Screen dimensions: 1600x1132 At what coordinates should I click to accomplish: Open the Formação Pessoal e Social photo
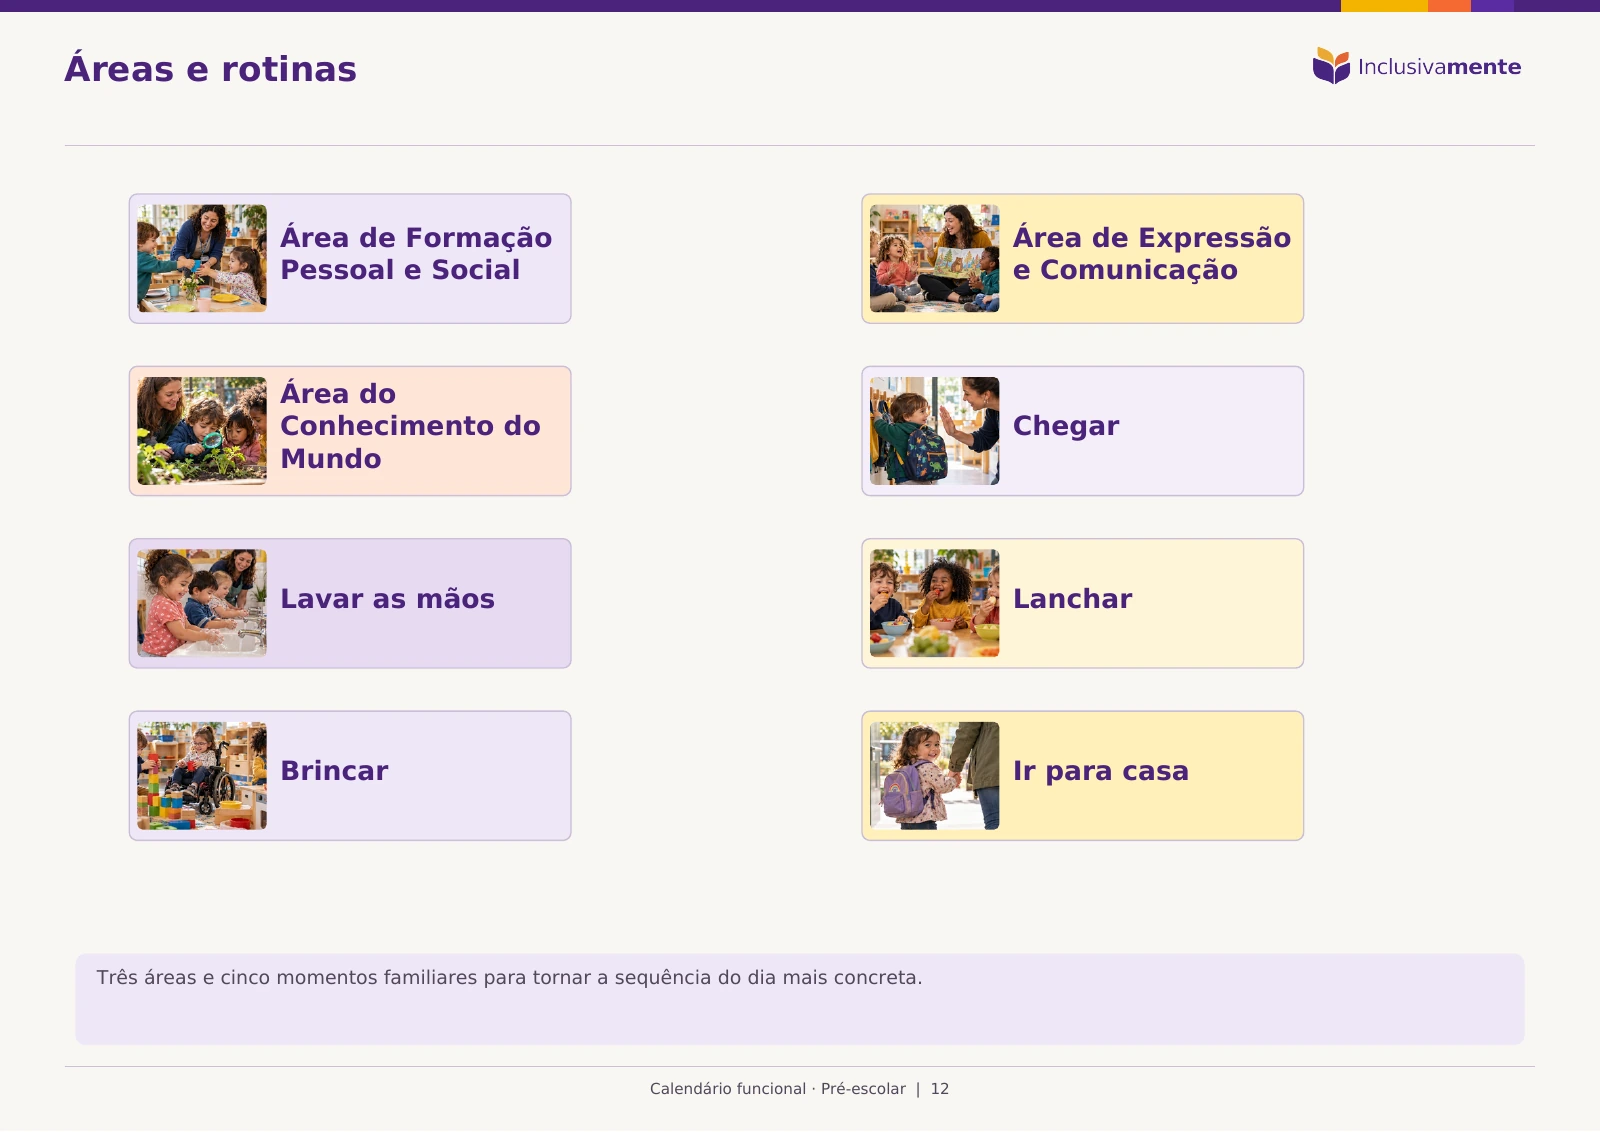click(x=202, y=258)
